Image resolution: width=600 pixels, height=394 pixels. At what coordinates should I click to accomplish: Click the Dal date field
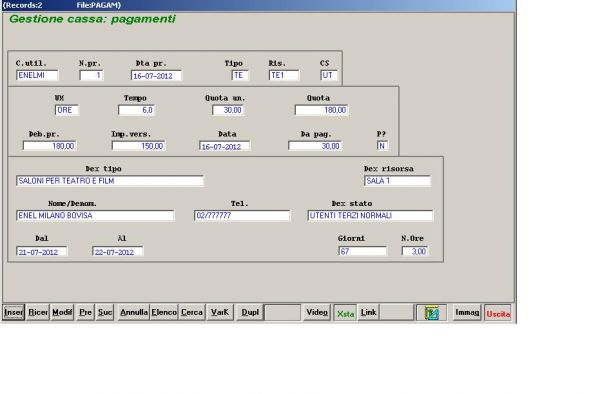tap(42, 252)
